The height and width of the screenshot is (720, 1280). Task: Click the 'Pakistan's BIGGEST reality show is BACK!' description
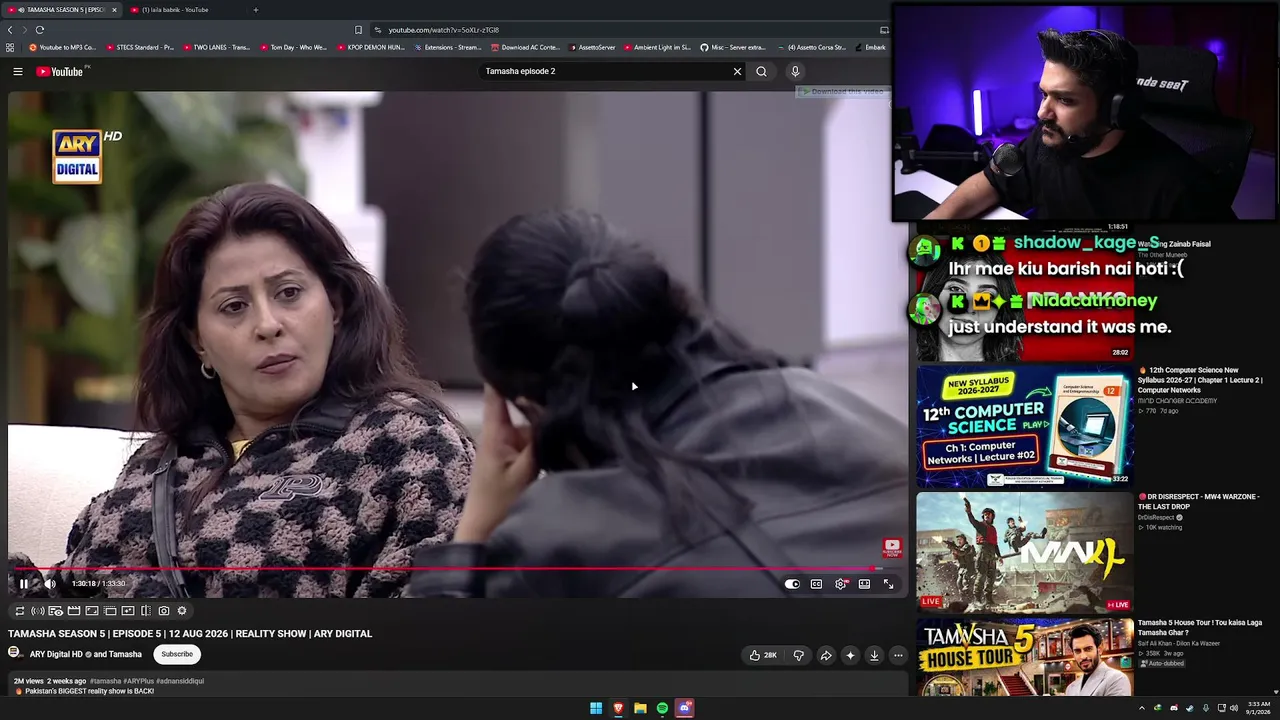pyautogui.click(x=84, y=691)
